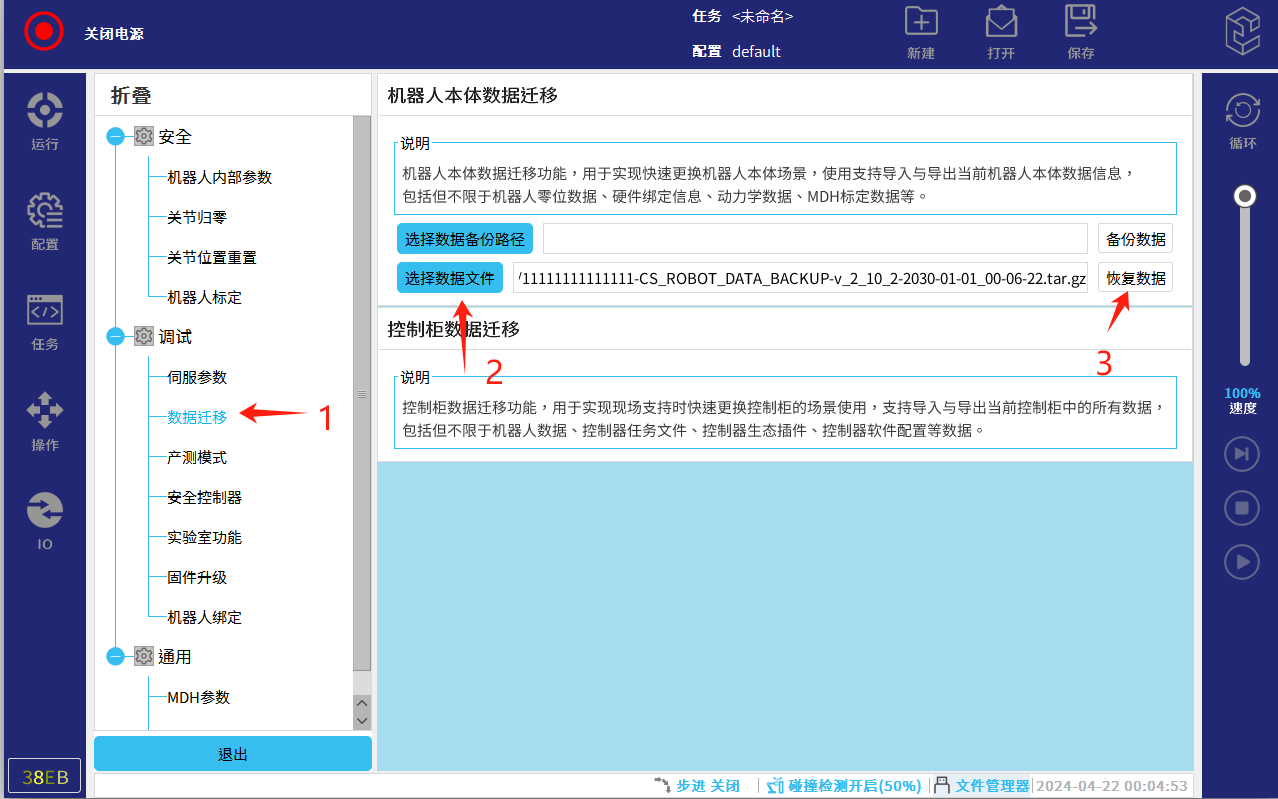Click the speed slider handle
Viewport: 1278px width, 799px height.
click(1245, 196)
